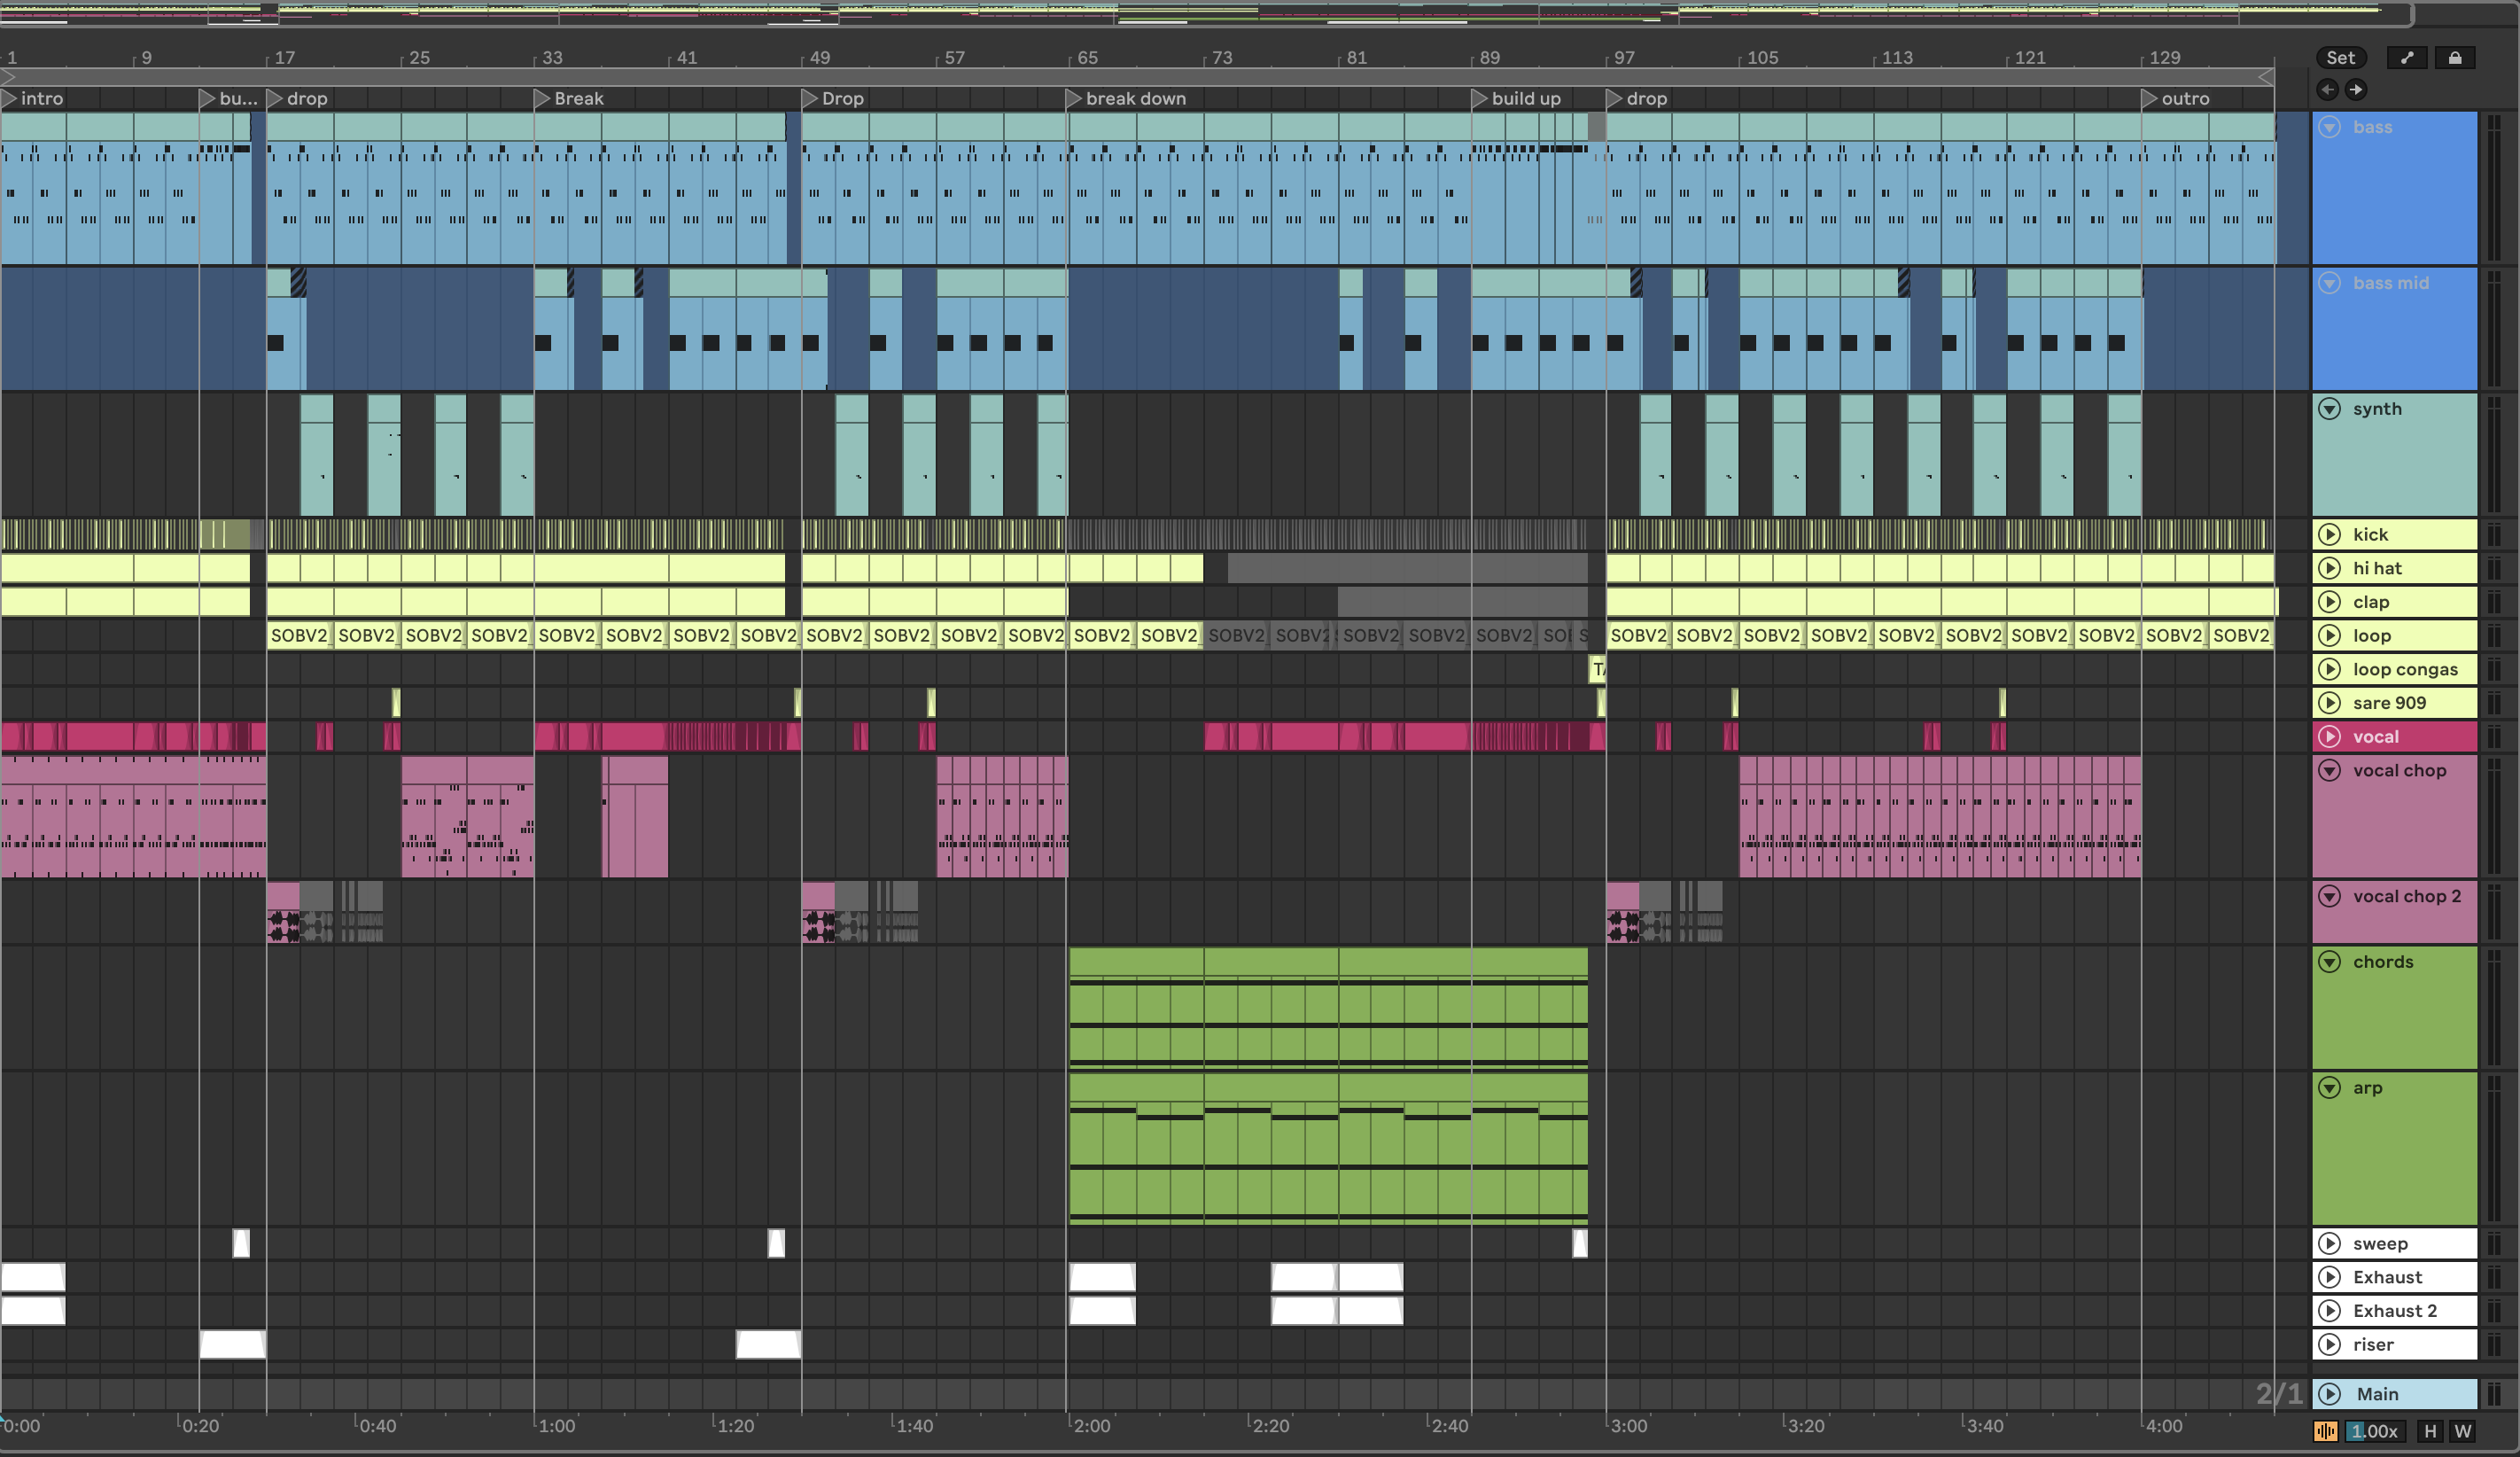The width and height of the screenshot is (2520, 1457).
Task: Click the Set locator button
Action: coord(2340,58)
